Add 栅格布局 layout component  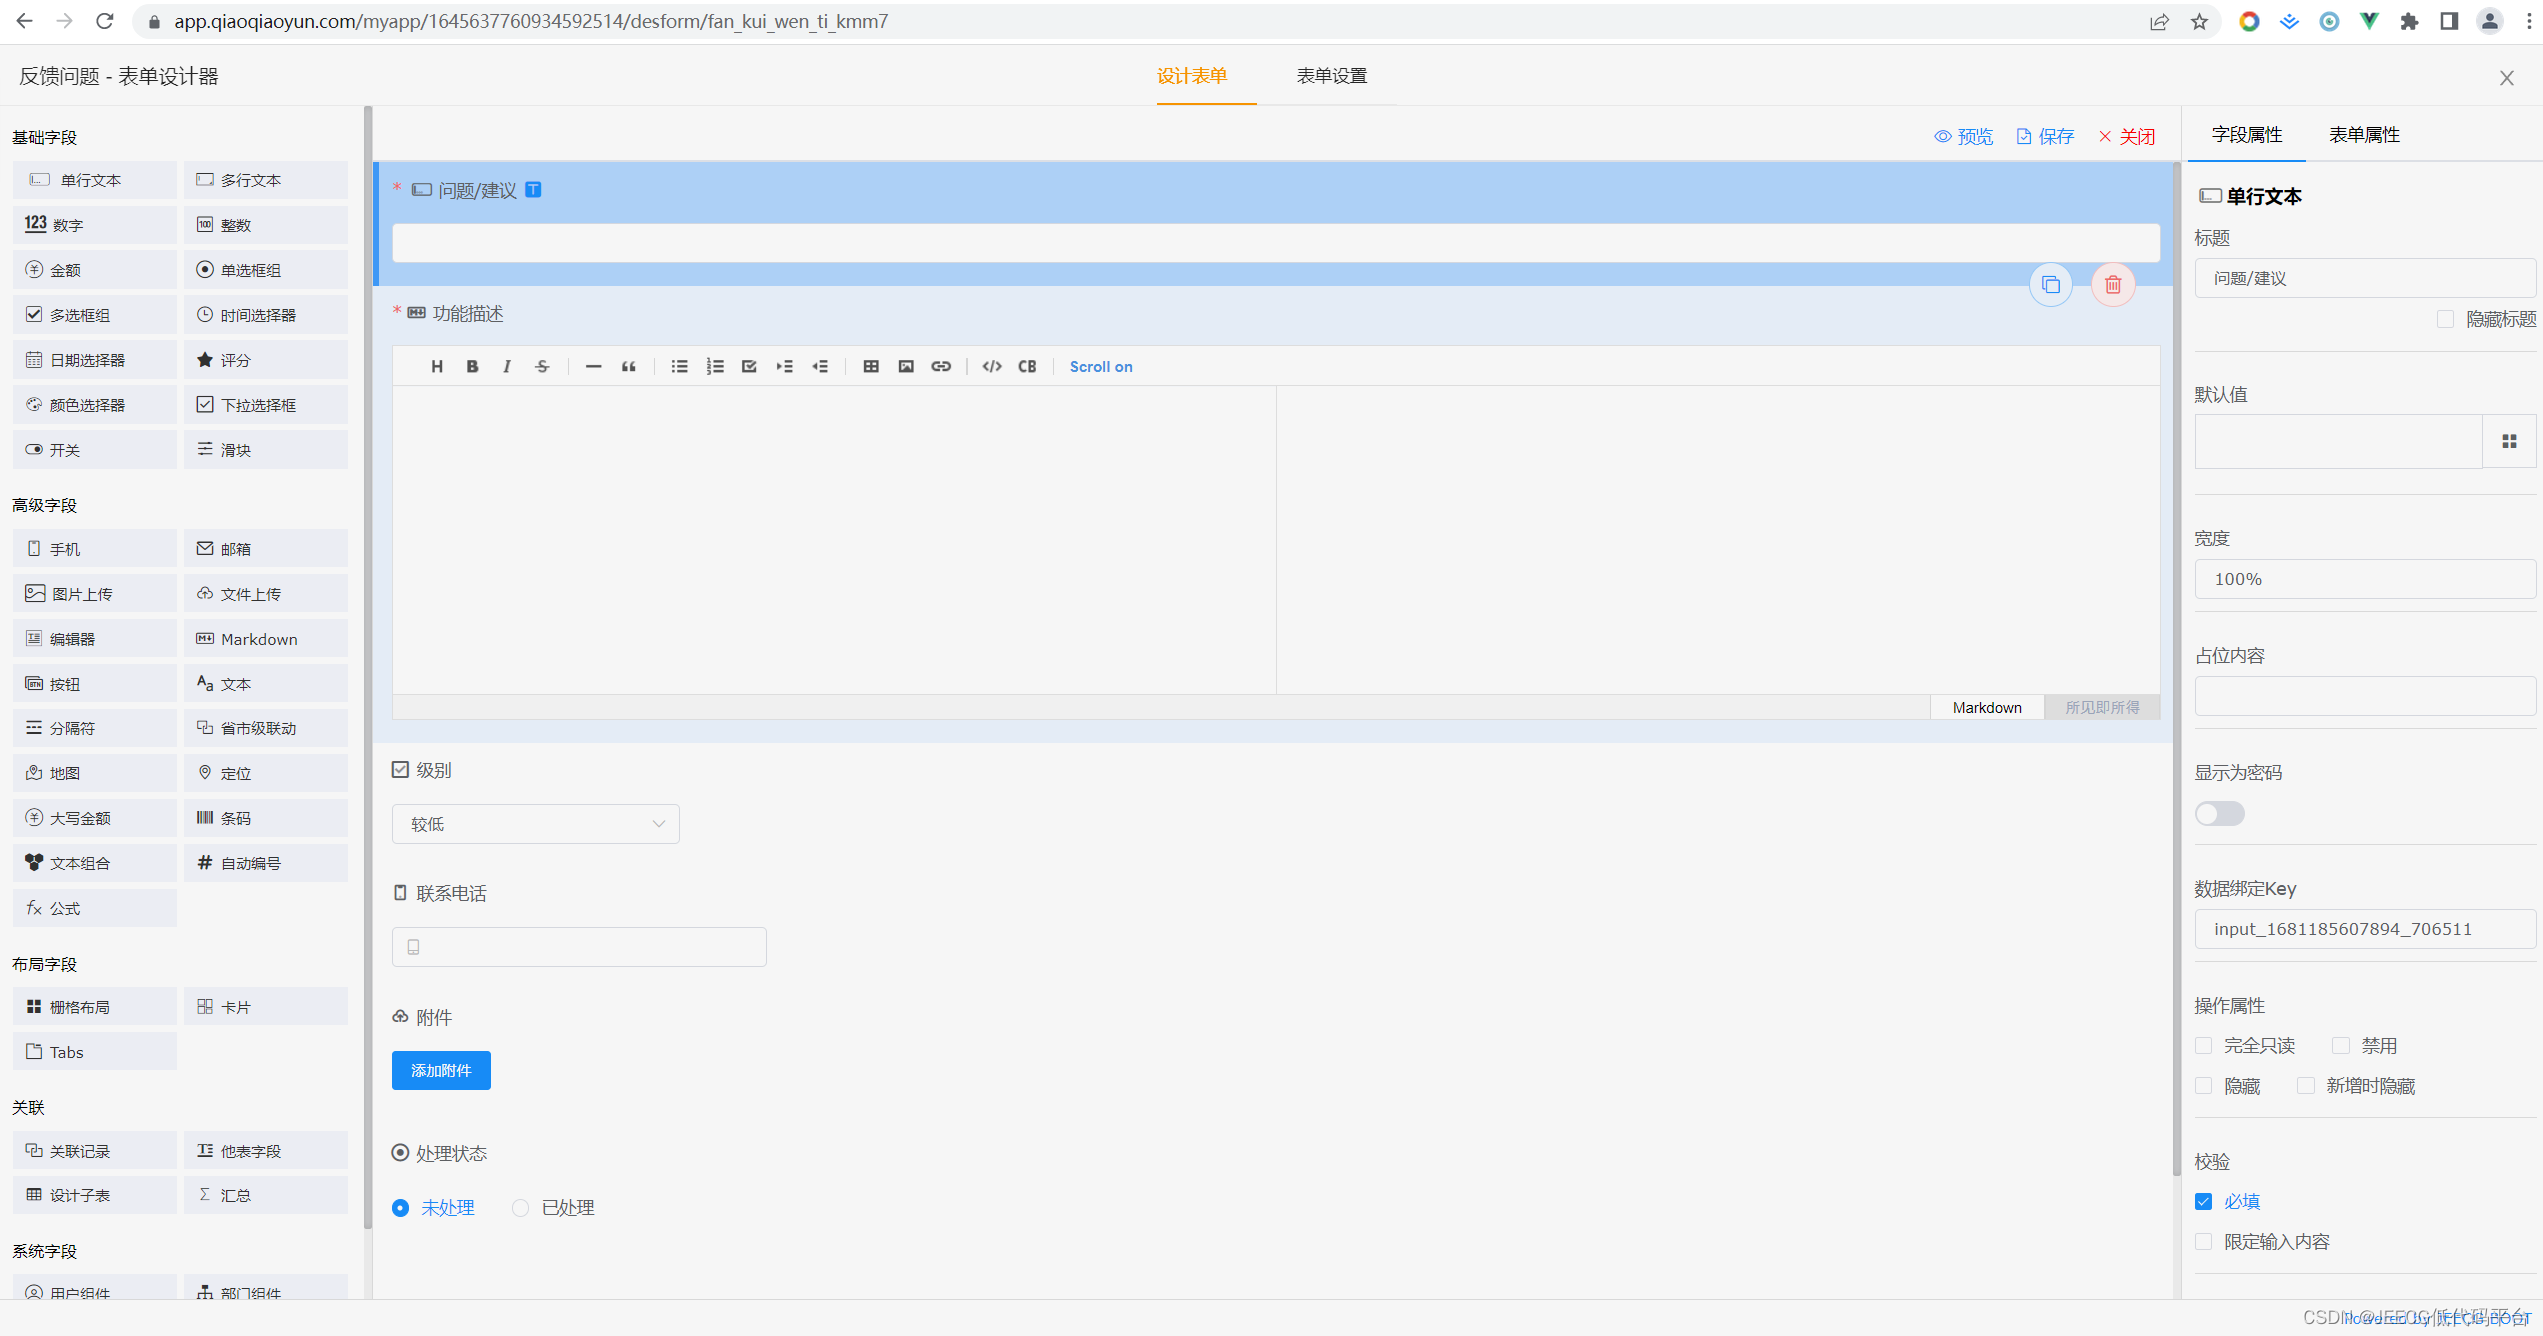(95, 1007)
